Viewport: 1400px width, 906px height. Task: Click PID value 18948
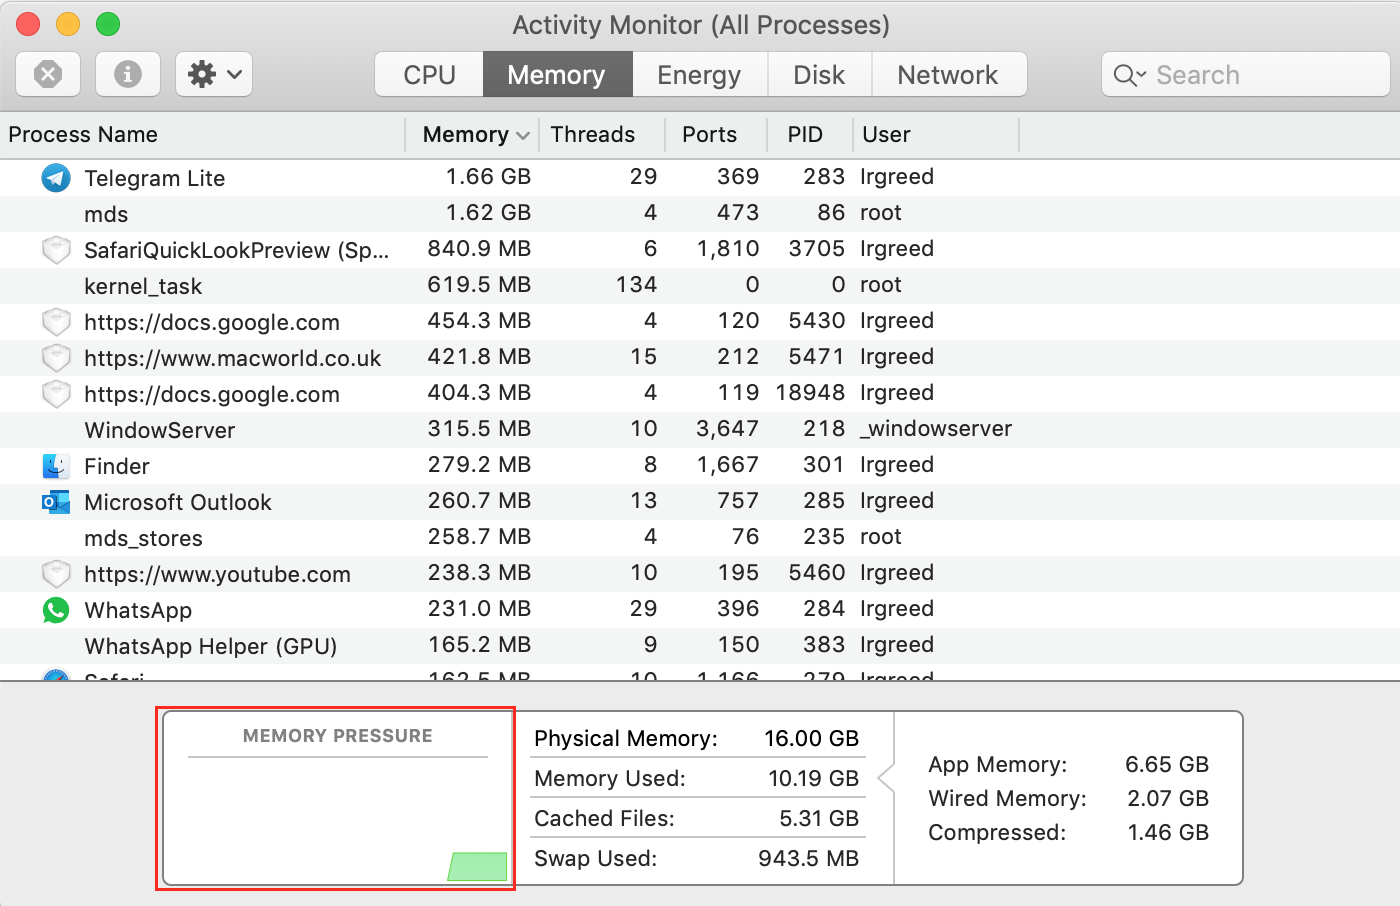(810, 393)
